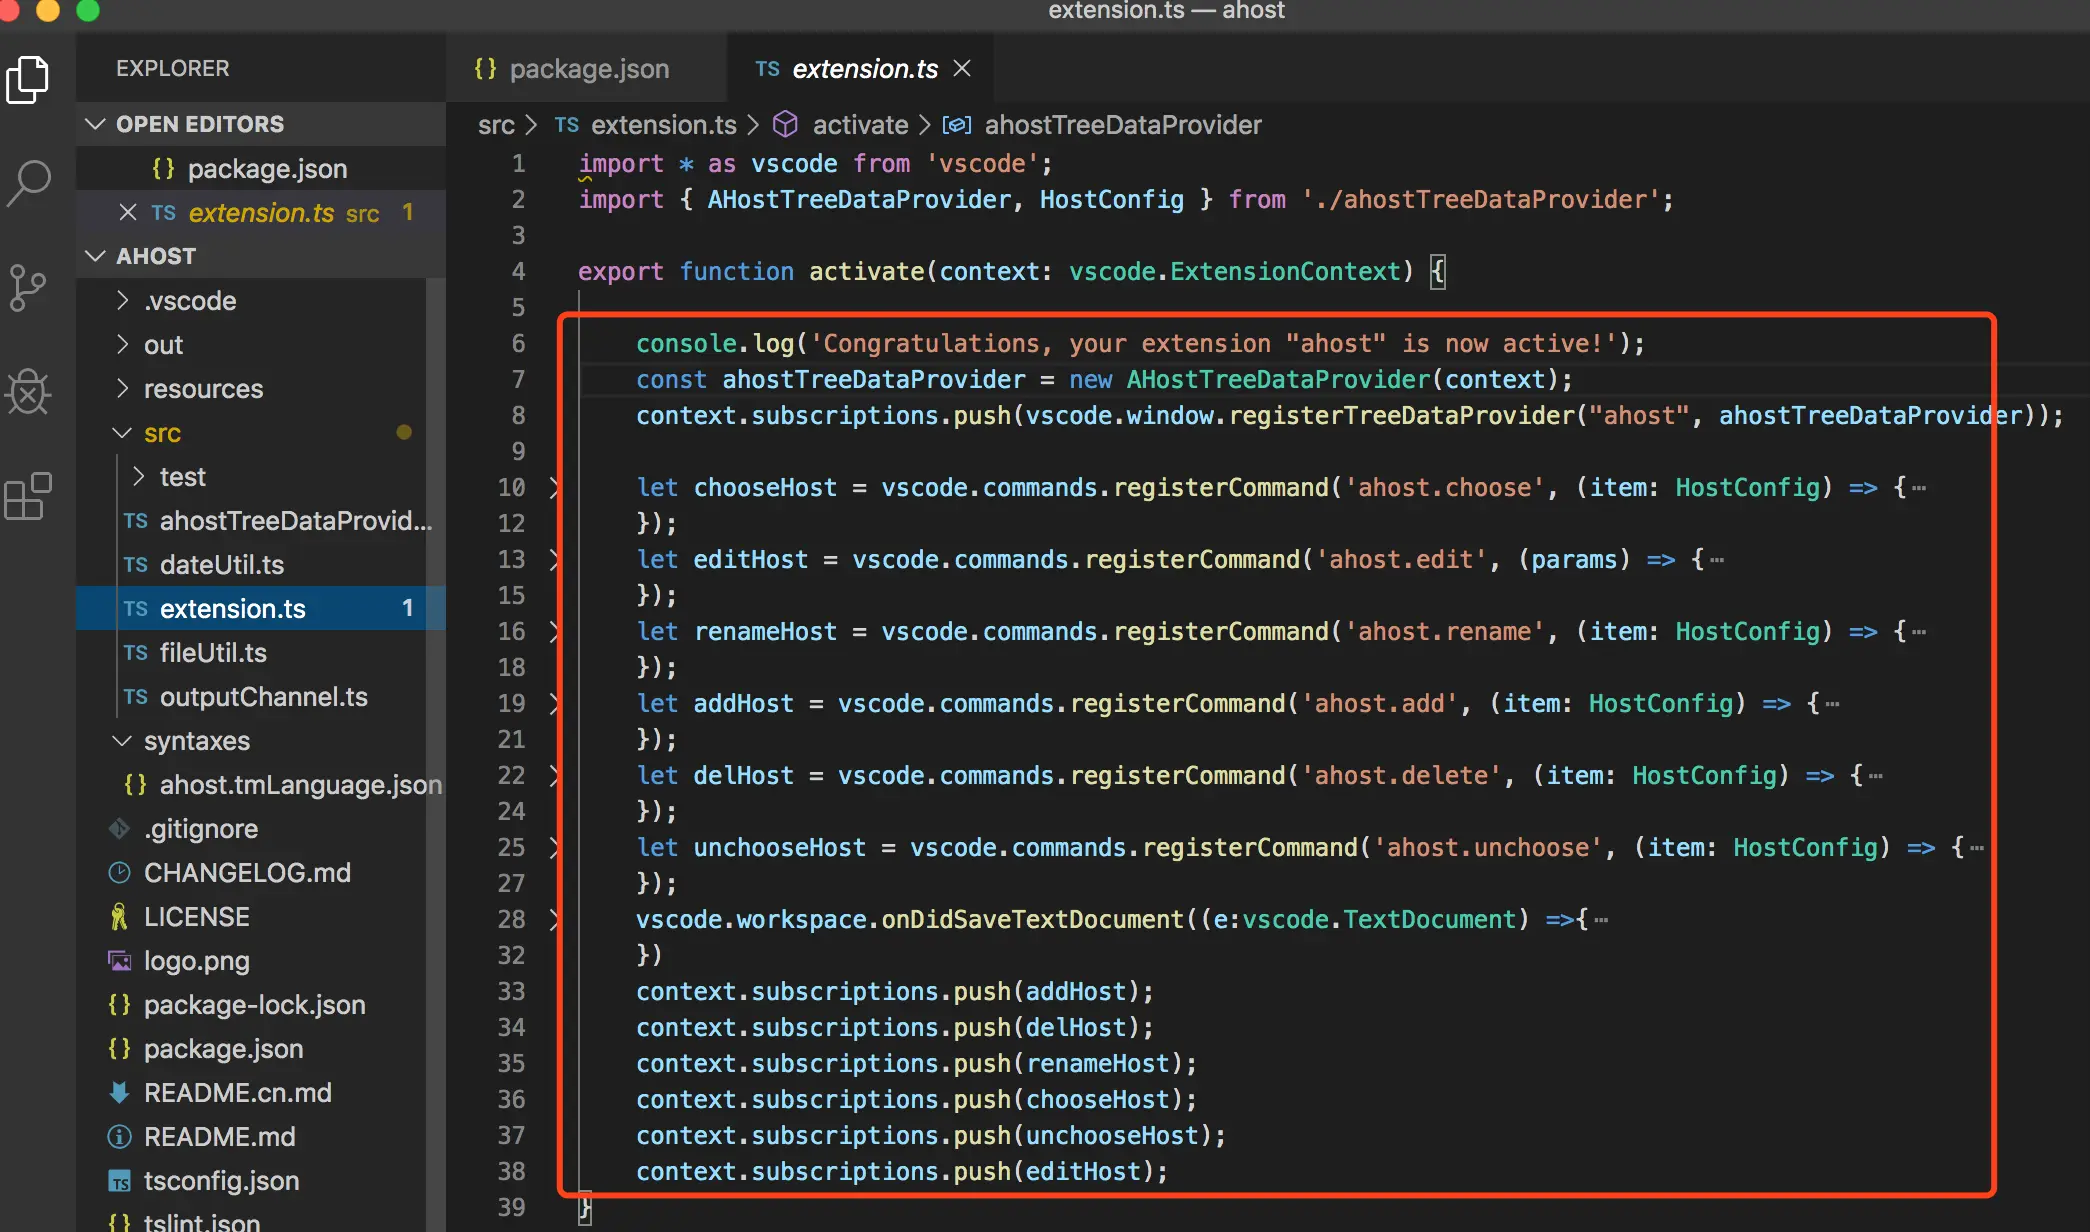Open the Run and Debug icon
The height and width of the screenshot is (1232, 2090).
click(x=28, y=392)
